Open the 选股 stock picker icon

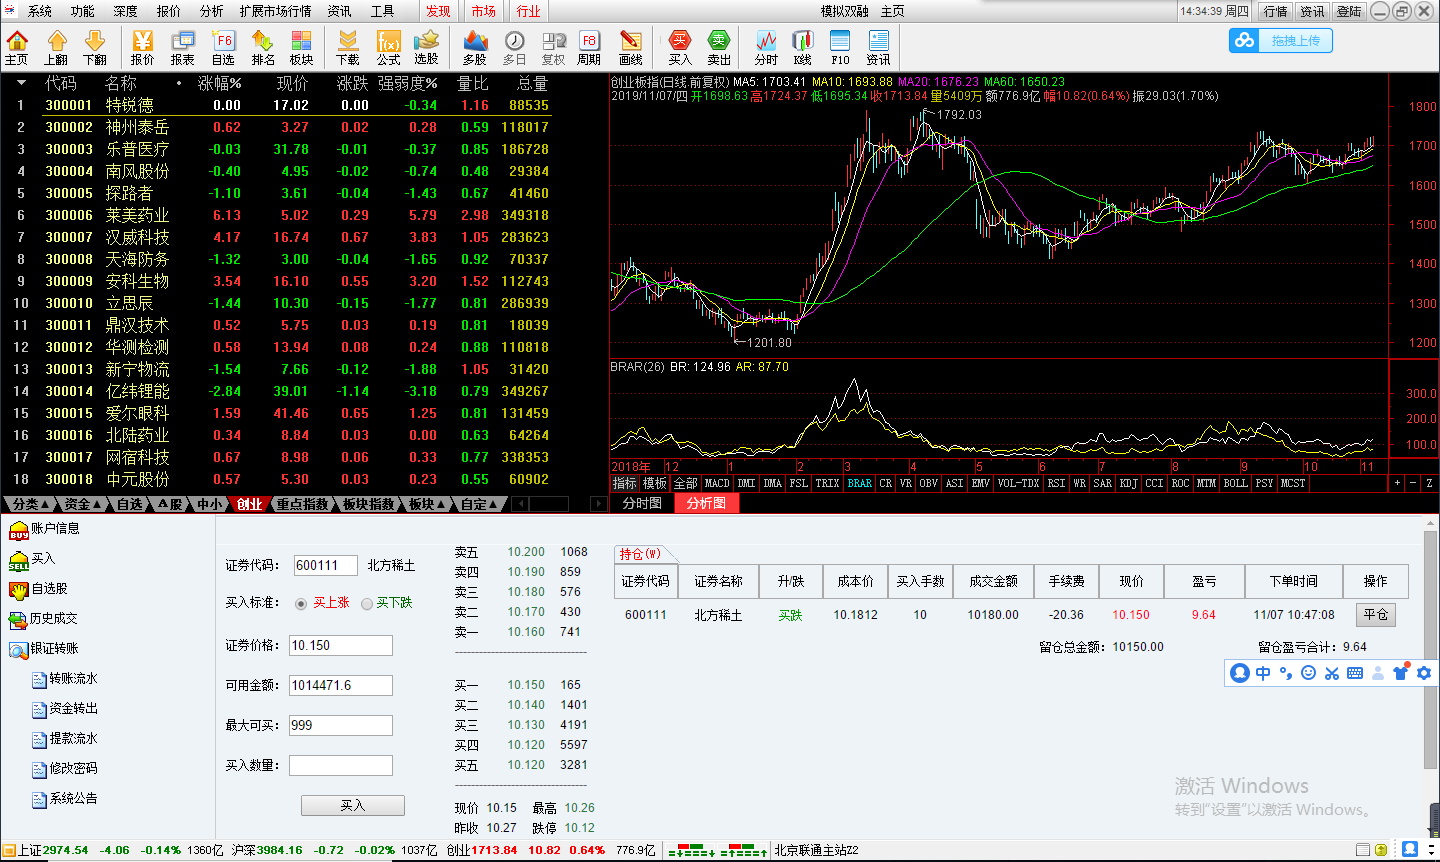coord(427,47)
